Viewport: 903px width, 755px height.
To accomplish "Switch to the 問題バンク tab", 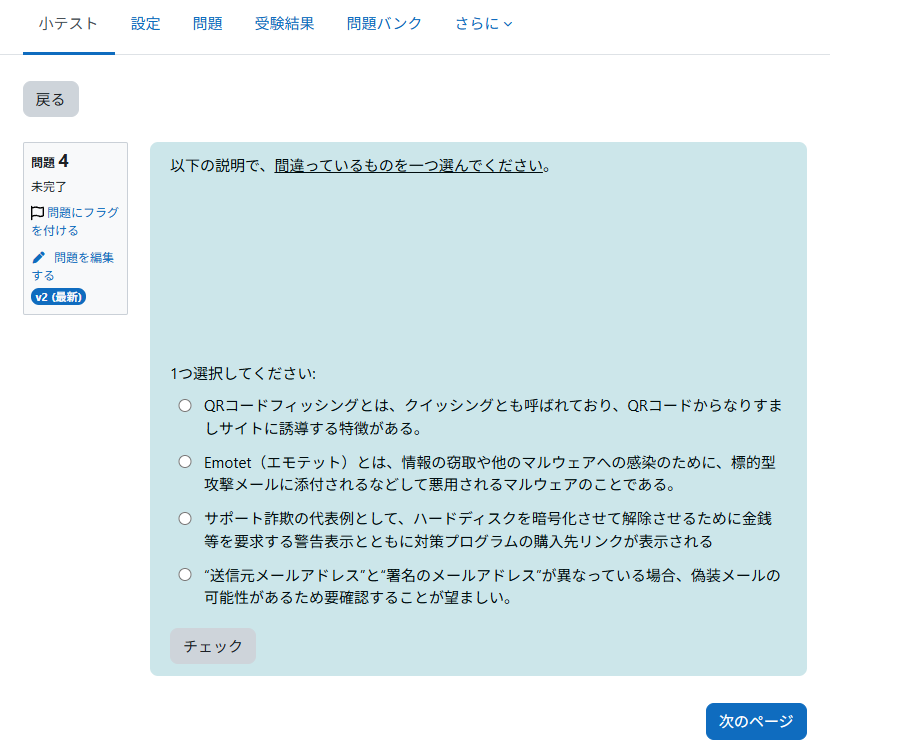I will (x=384, y=24).
